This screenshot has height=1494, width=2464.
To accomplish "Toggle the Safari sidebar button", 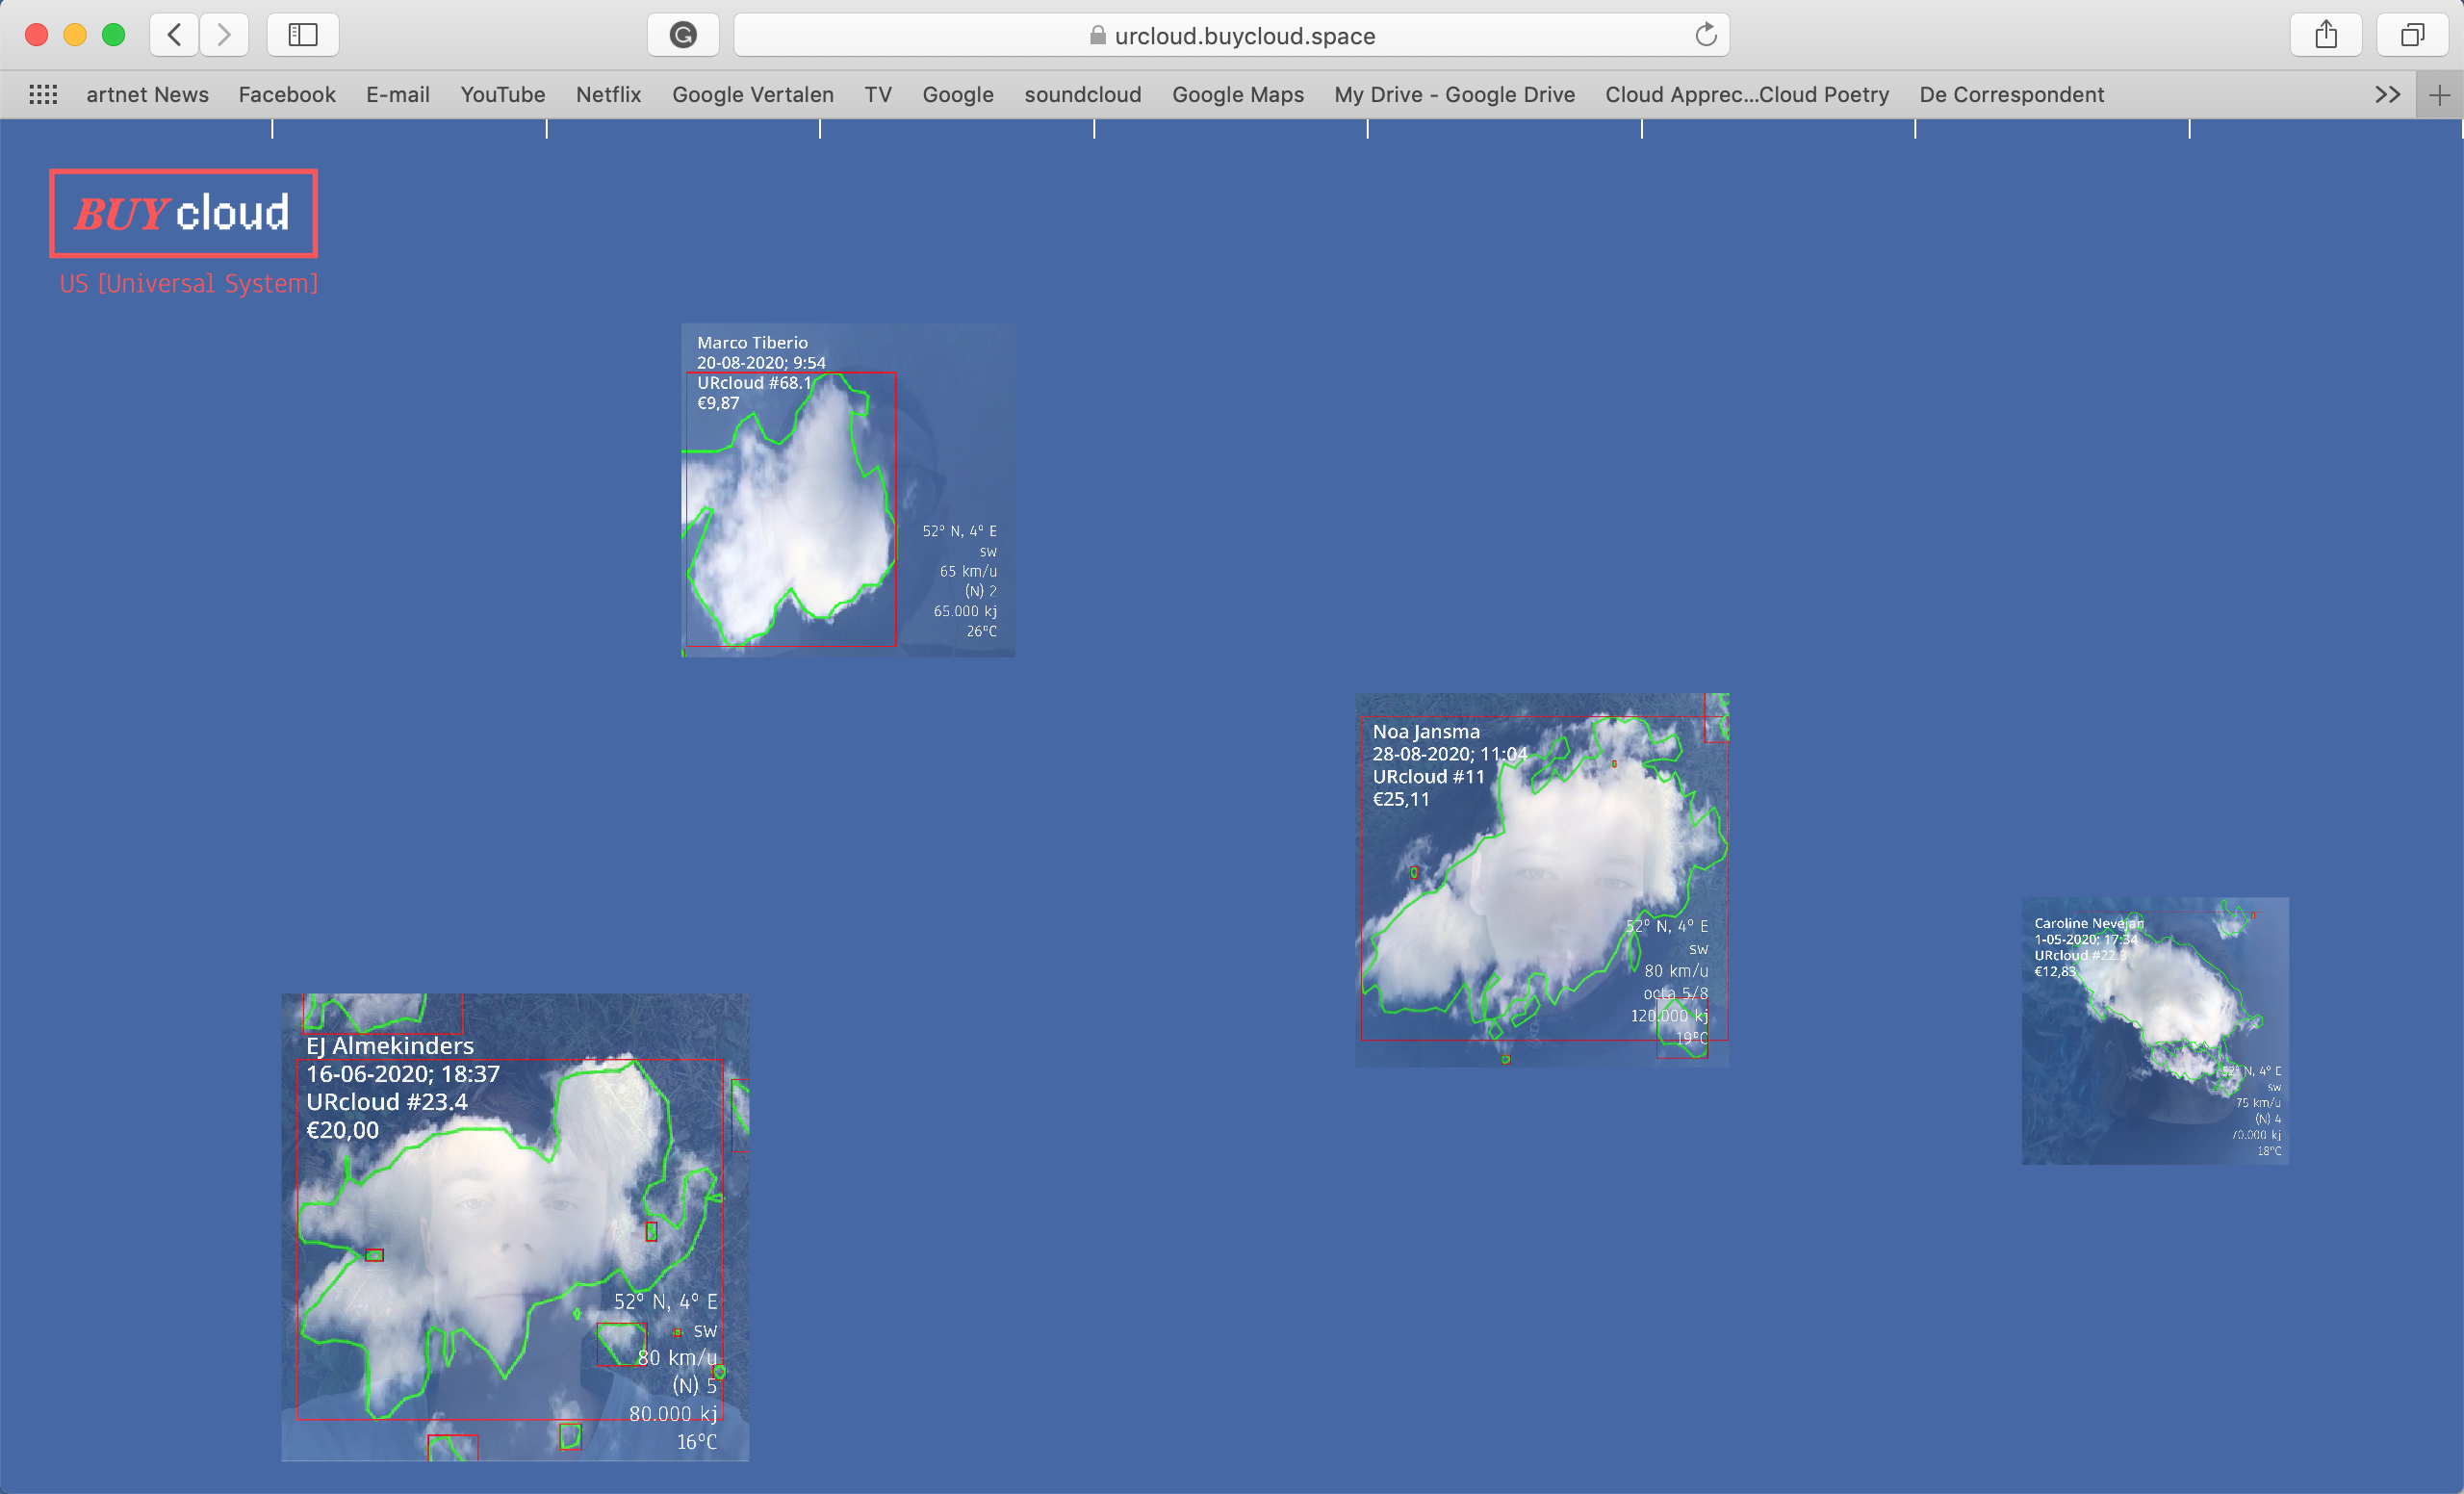I will (303, 35).
